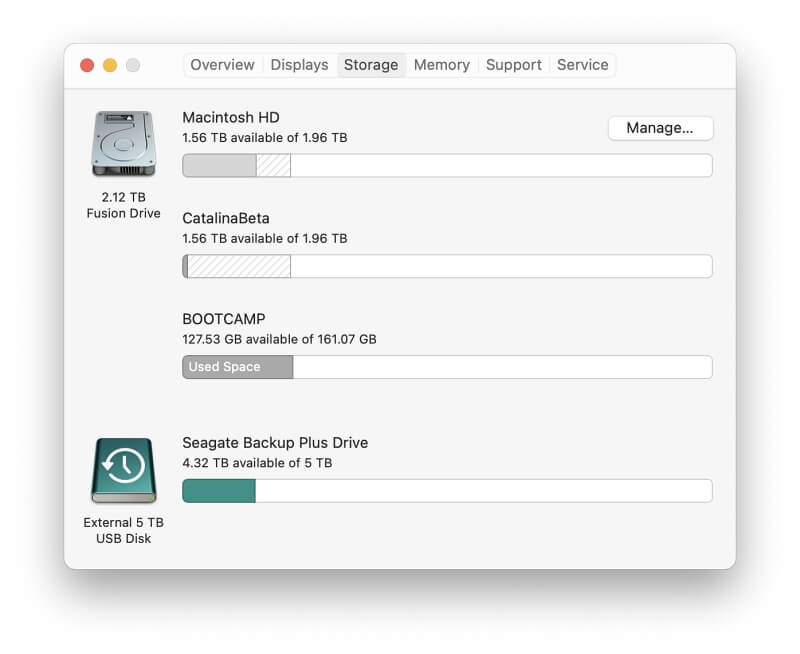
Task: Open the Support tab
Action: click(514, 65)
